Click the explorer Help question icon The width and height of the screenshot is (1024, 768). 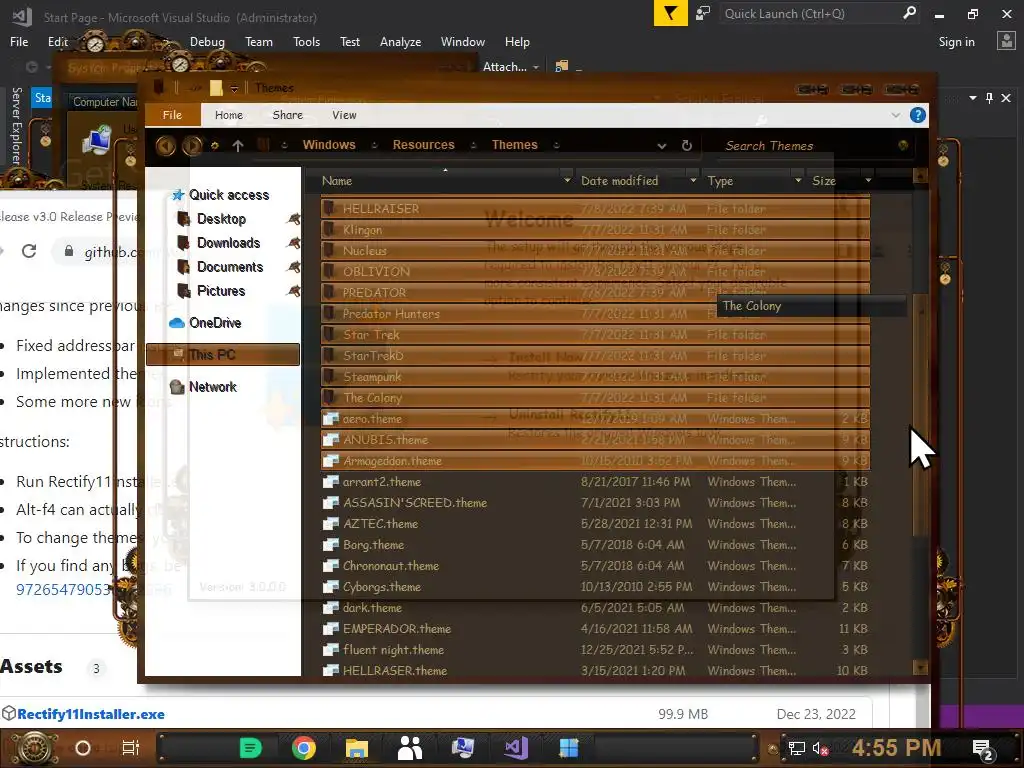[x=918, y=116]
